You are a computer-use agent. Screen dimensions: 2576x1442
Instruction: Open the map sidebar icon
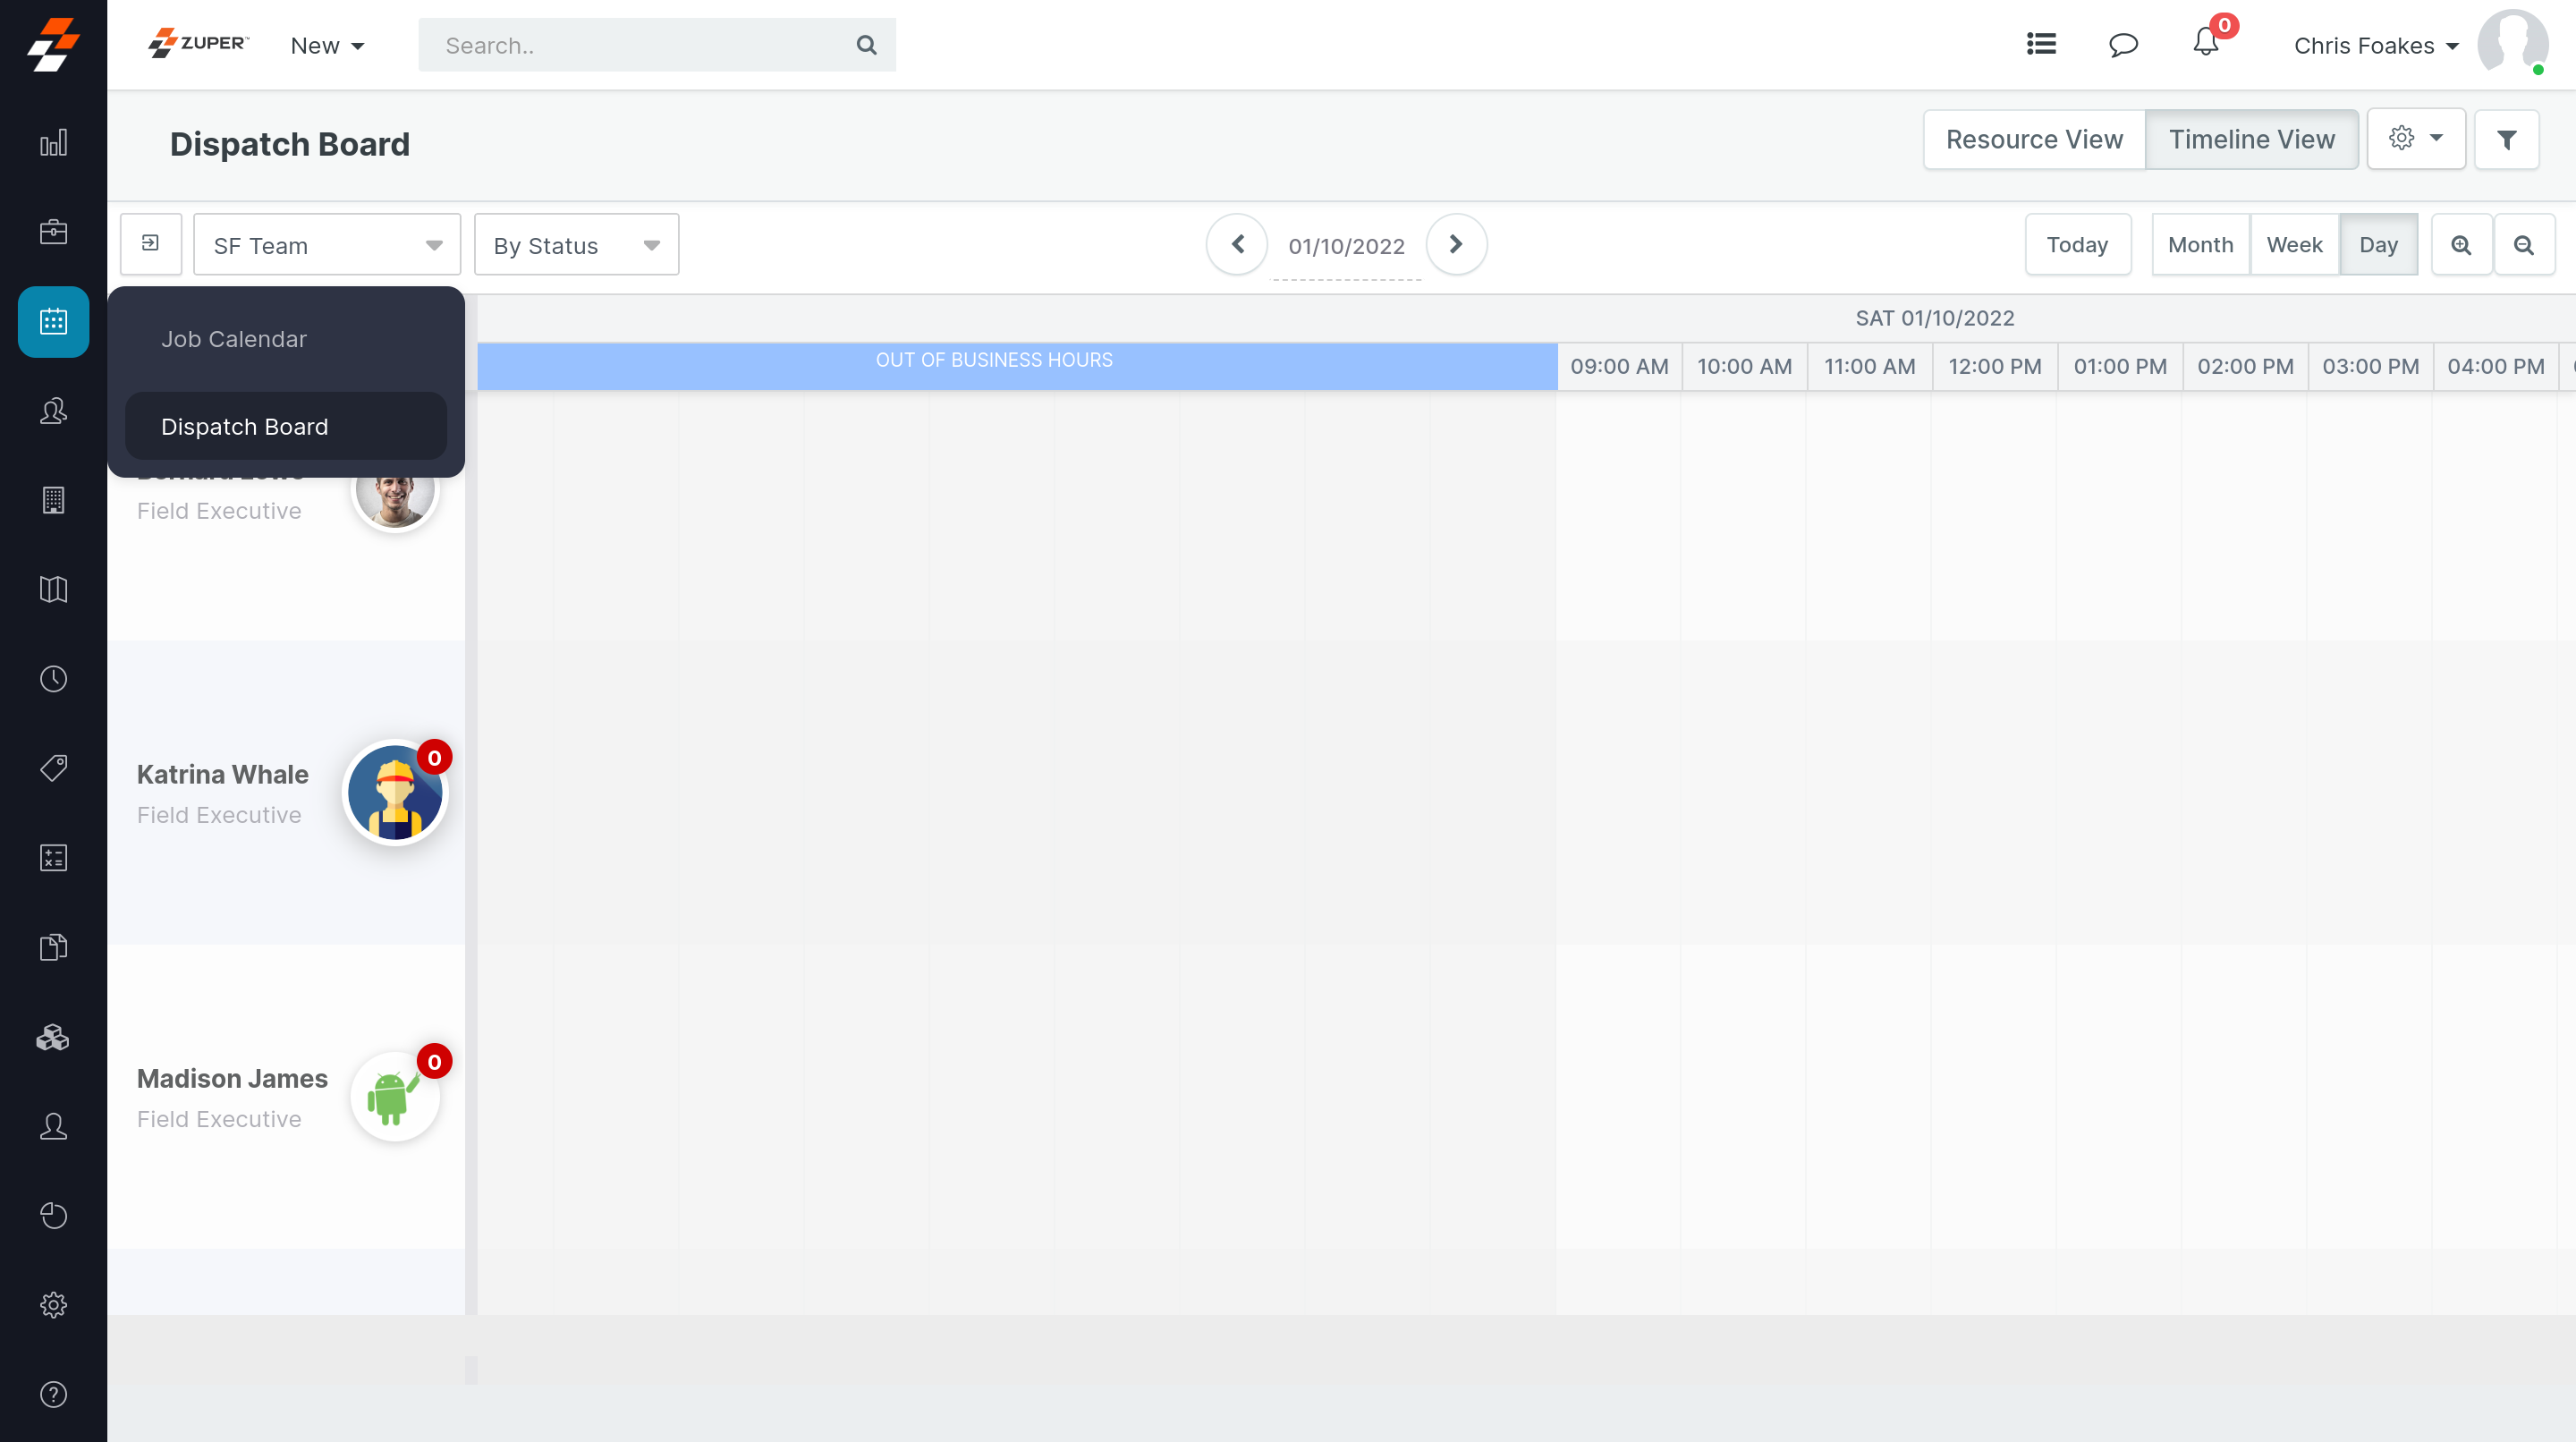point(53,589)
